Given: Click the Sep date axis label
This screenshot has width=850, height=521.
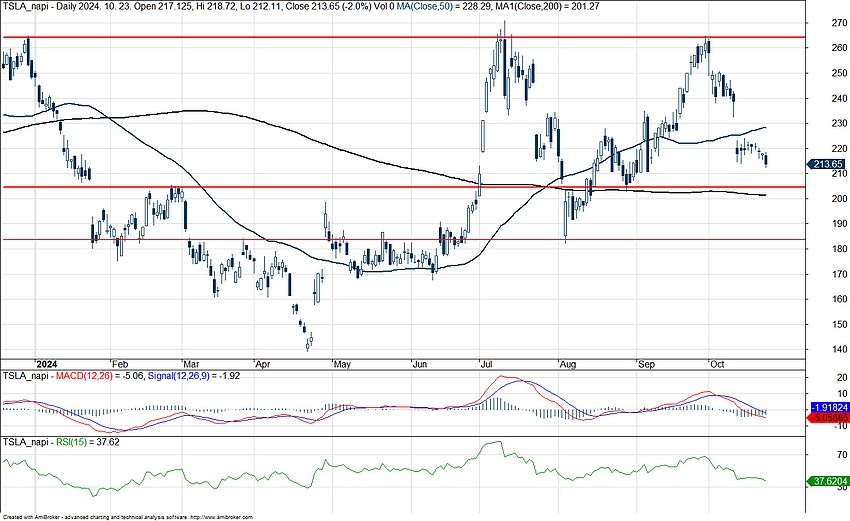Looking at the screenshot, I should click(646, 364).
